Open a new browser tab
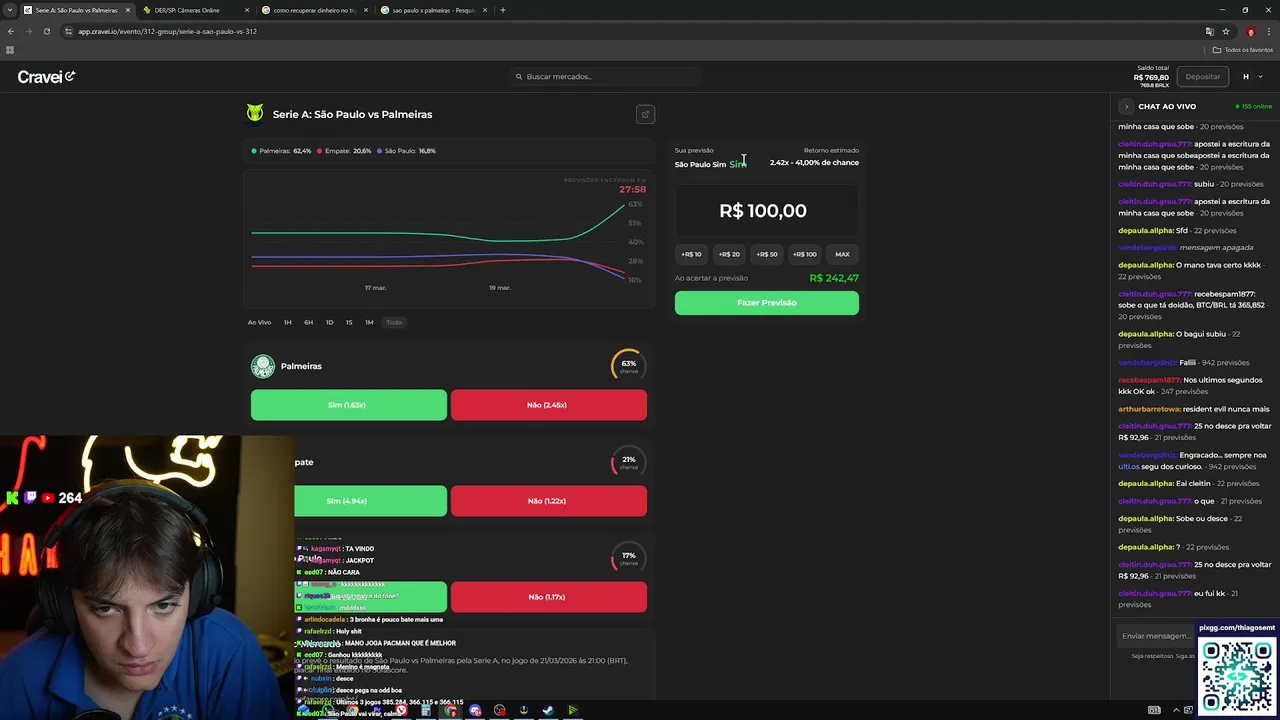This screenshot has width=1280, height=720. [x=503, y=10]
